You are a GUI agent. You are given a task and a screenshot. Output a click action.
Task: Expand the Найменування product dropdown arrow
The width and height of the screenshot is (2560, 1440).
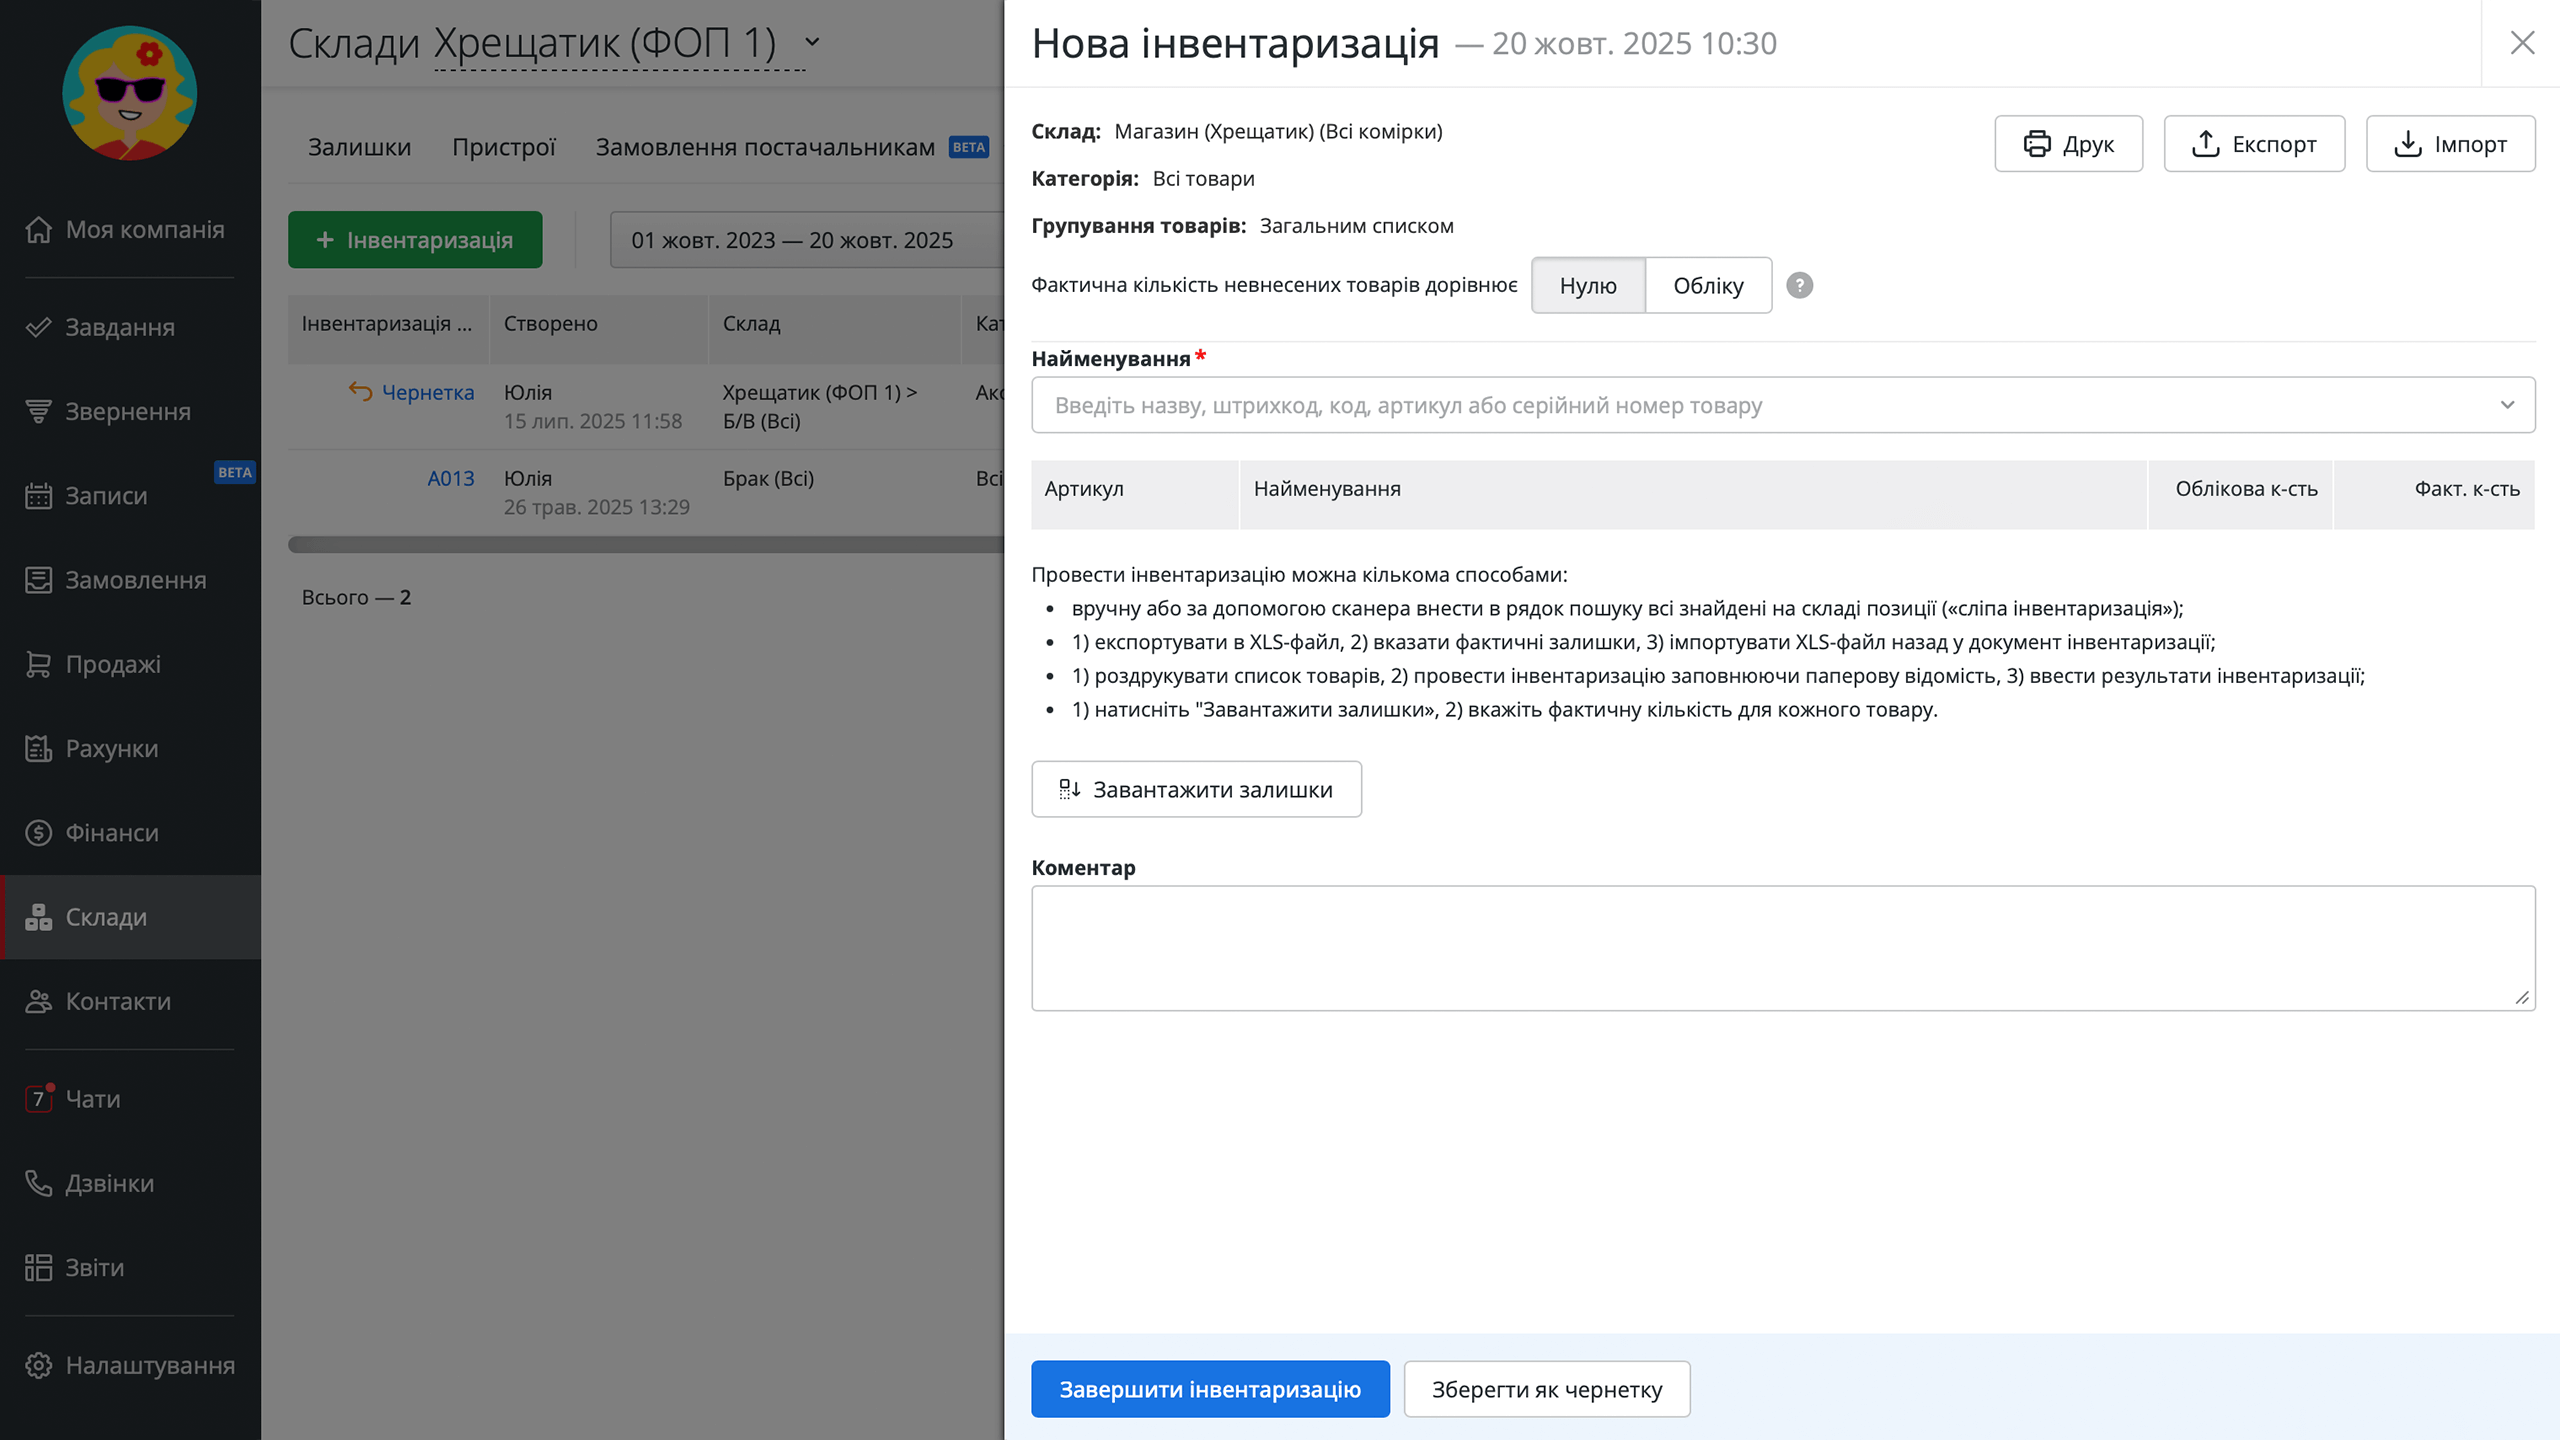click(2506, 405)
